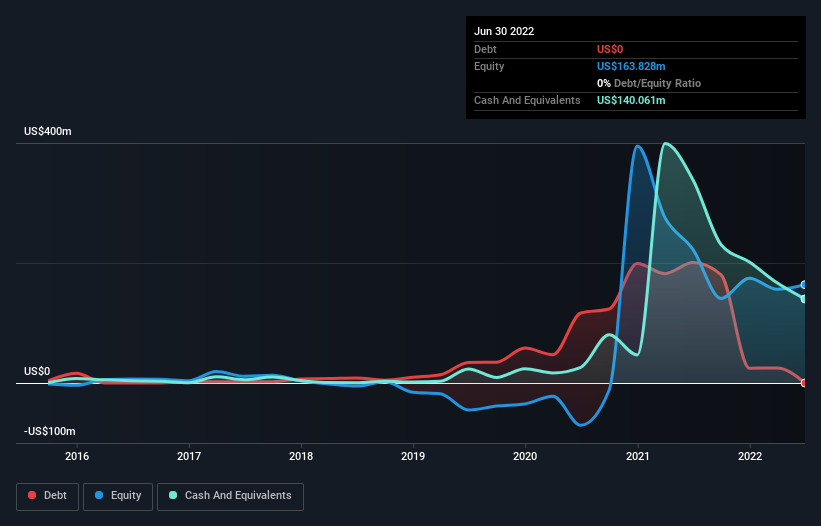821x526 pixels.
Task: Click the Jun 30 2022 tooltip date
Action: click(x=504, y=31)
